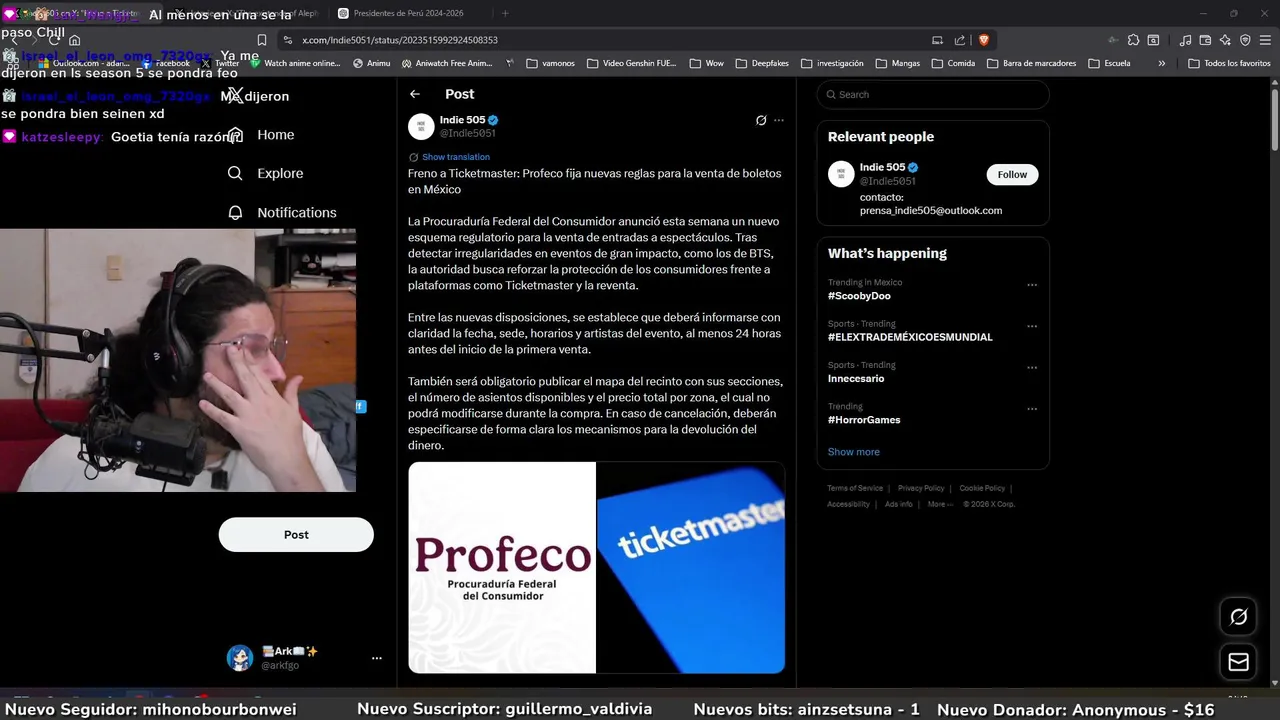
Task: Click the browser address bar URL
Action: (x=400, y=40)
